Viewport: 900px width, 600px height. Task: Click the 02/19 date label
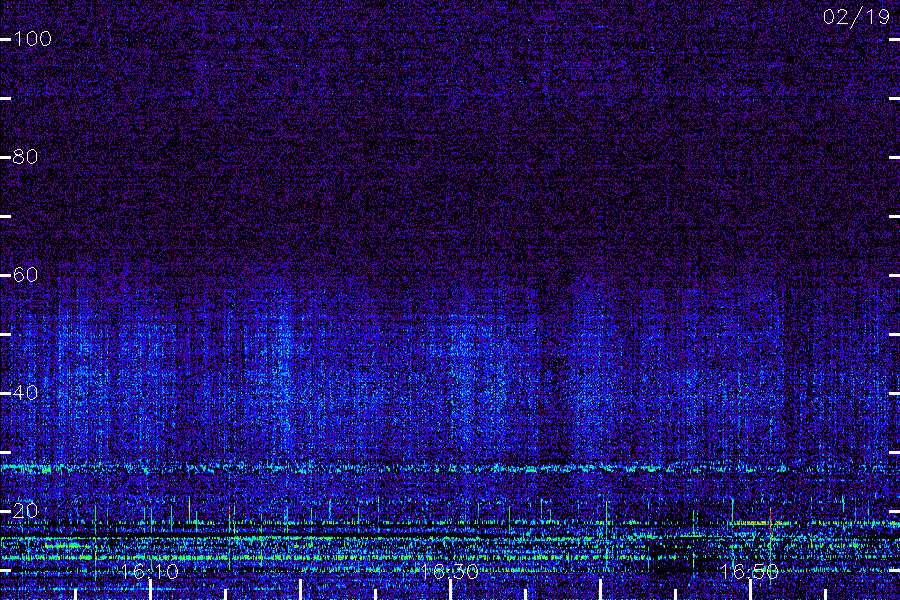click(856, 17)
